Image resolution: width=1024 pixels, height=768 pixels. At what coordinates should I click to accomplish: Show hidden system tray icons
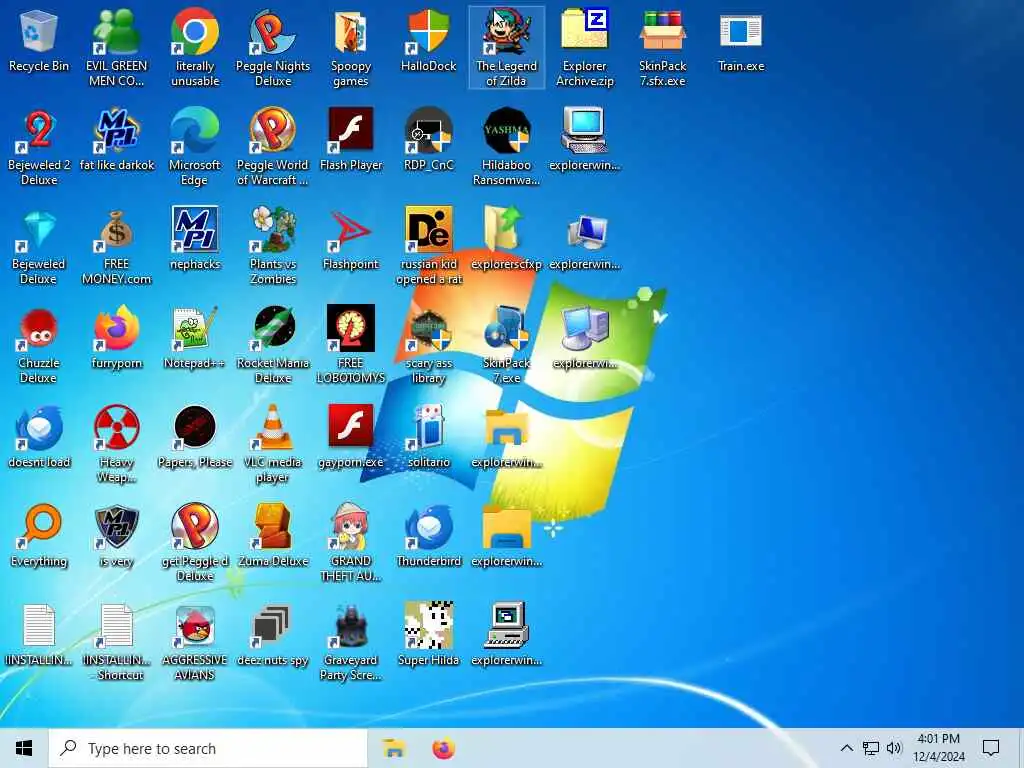pos(846,748)
